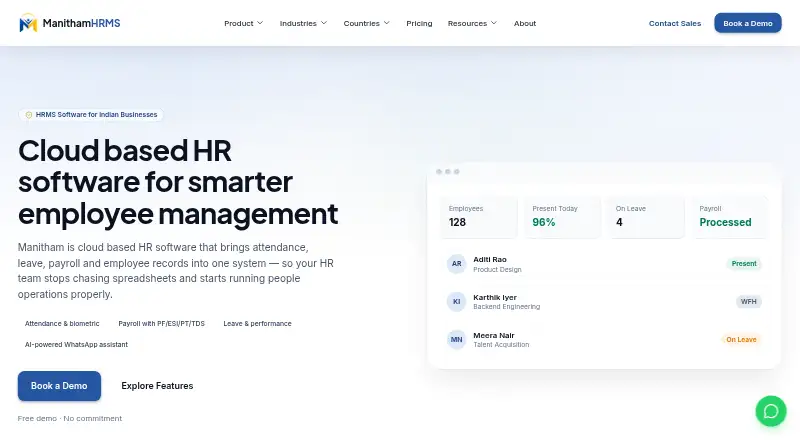Open the Resources dropdown chevron
The width and height of the screenshot is (800, 440).
point(494,23)
